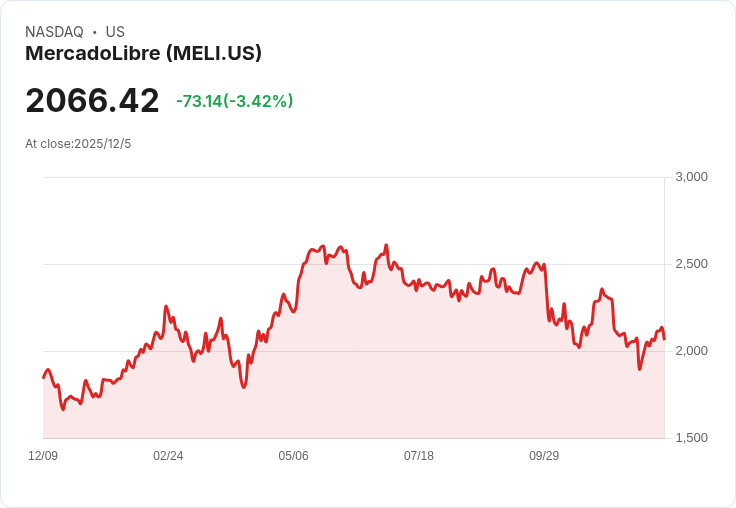Viewport: 736px width, 508px height.
Task: Click the right end of the price line
Action: (665, 339)
